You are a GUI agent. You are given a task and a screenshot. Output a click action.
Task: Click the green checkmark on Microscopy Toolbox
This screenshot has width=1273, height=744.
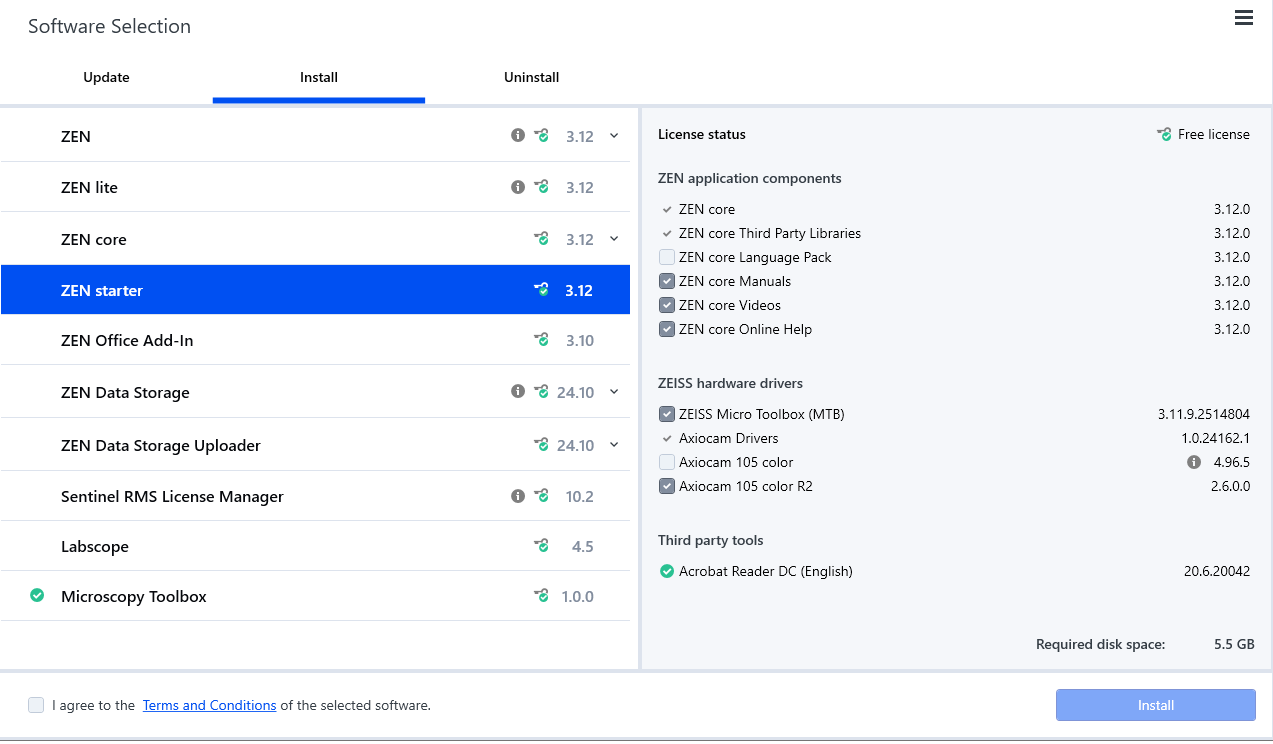pyautogui.click(x=36, y=595)
